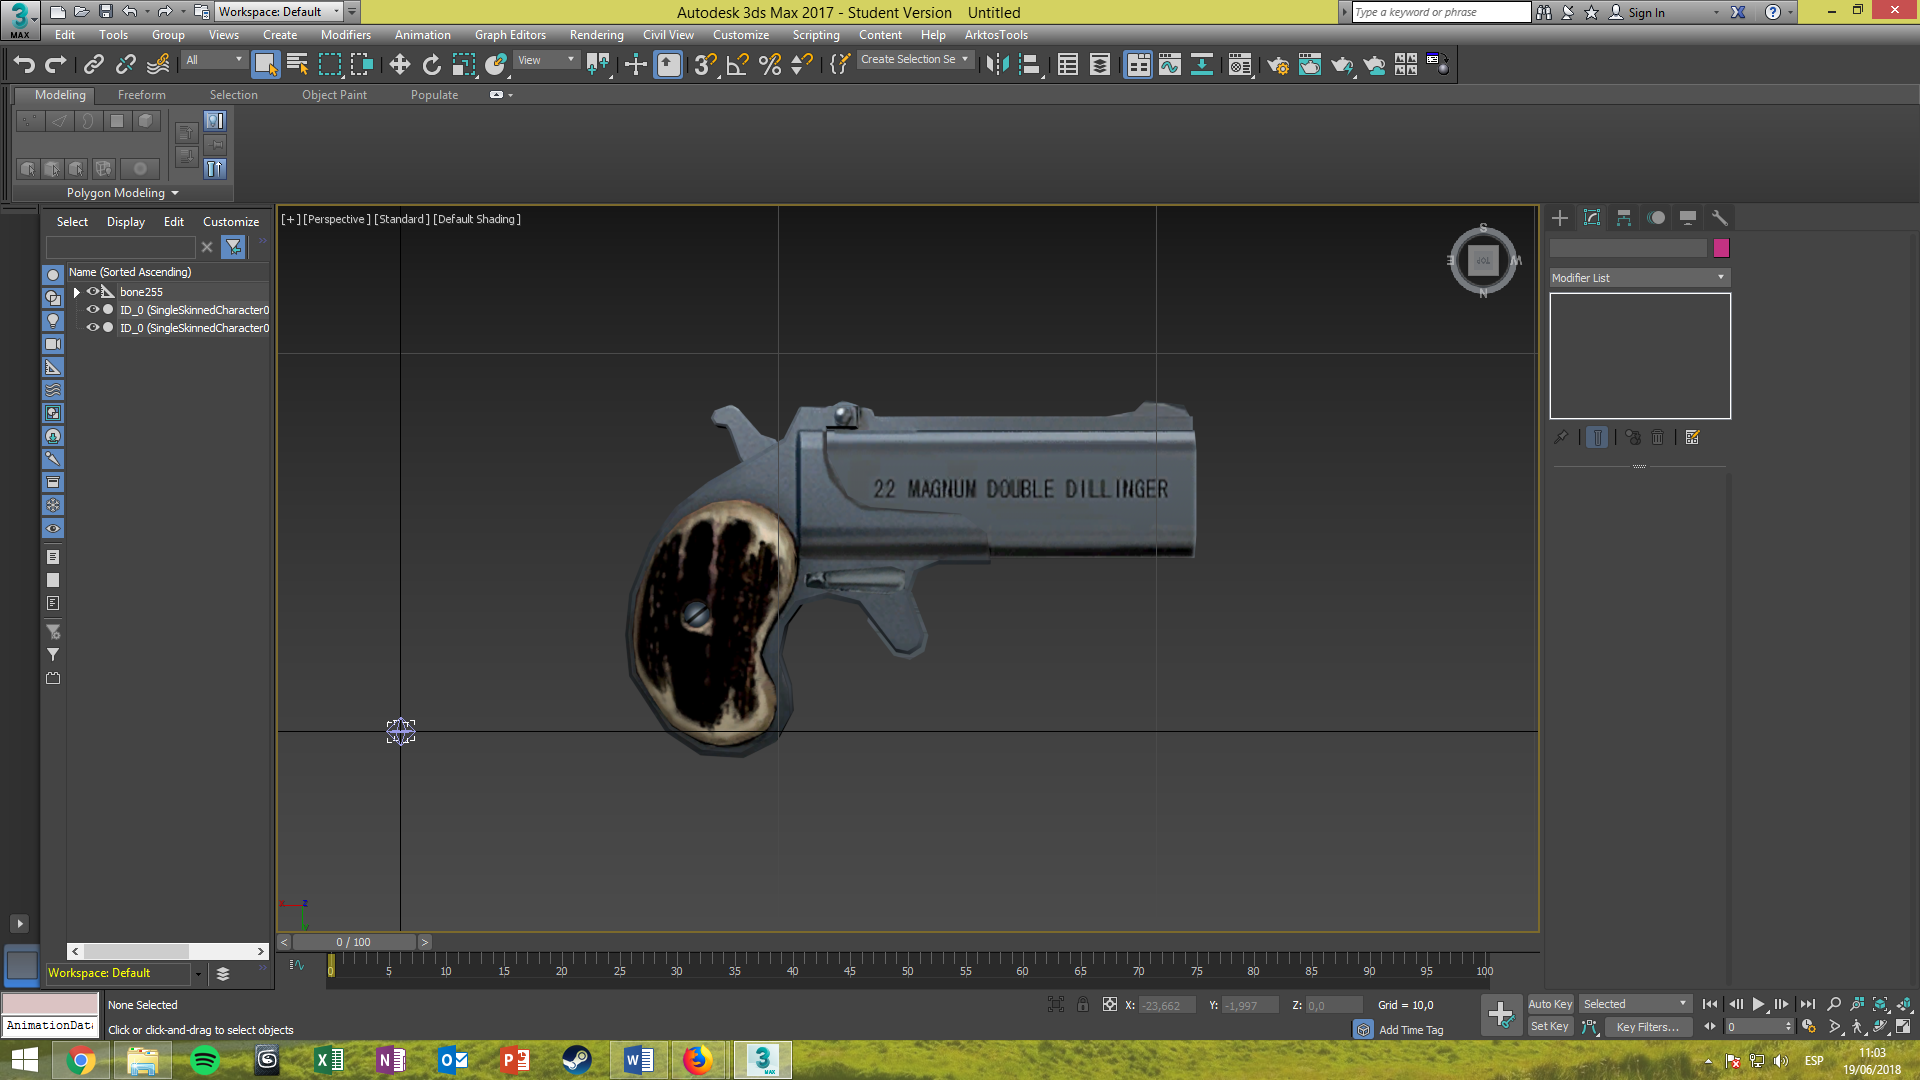Expand the bone255 tree item
This screenshot has height=1080, width=1920.
tap(77, 292)
